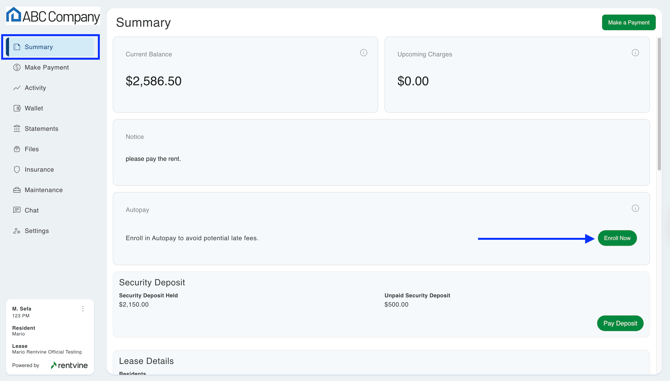Click the ABC Company logo
Viewport: 670px width, 381px height.
(53, 16)
